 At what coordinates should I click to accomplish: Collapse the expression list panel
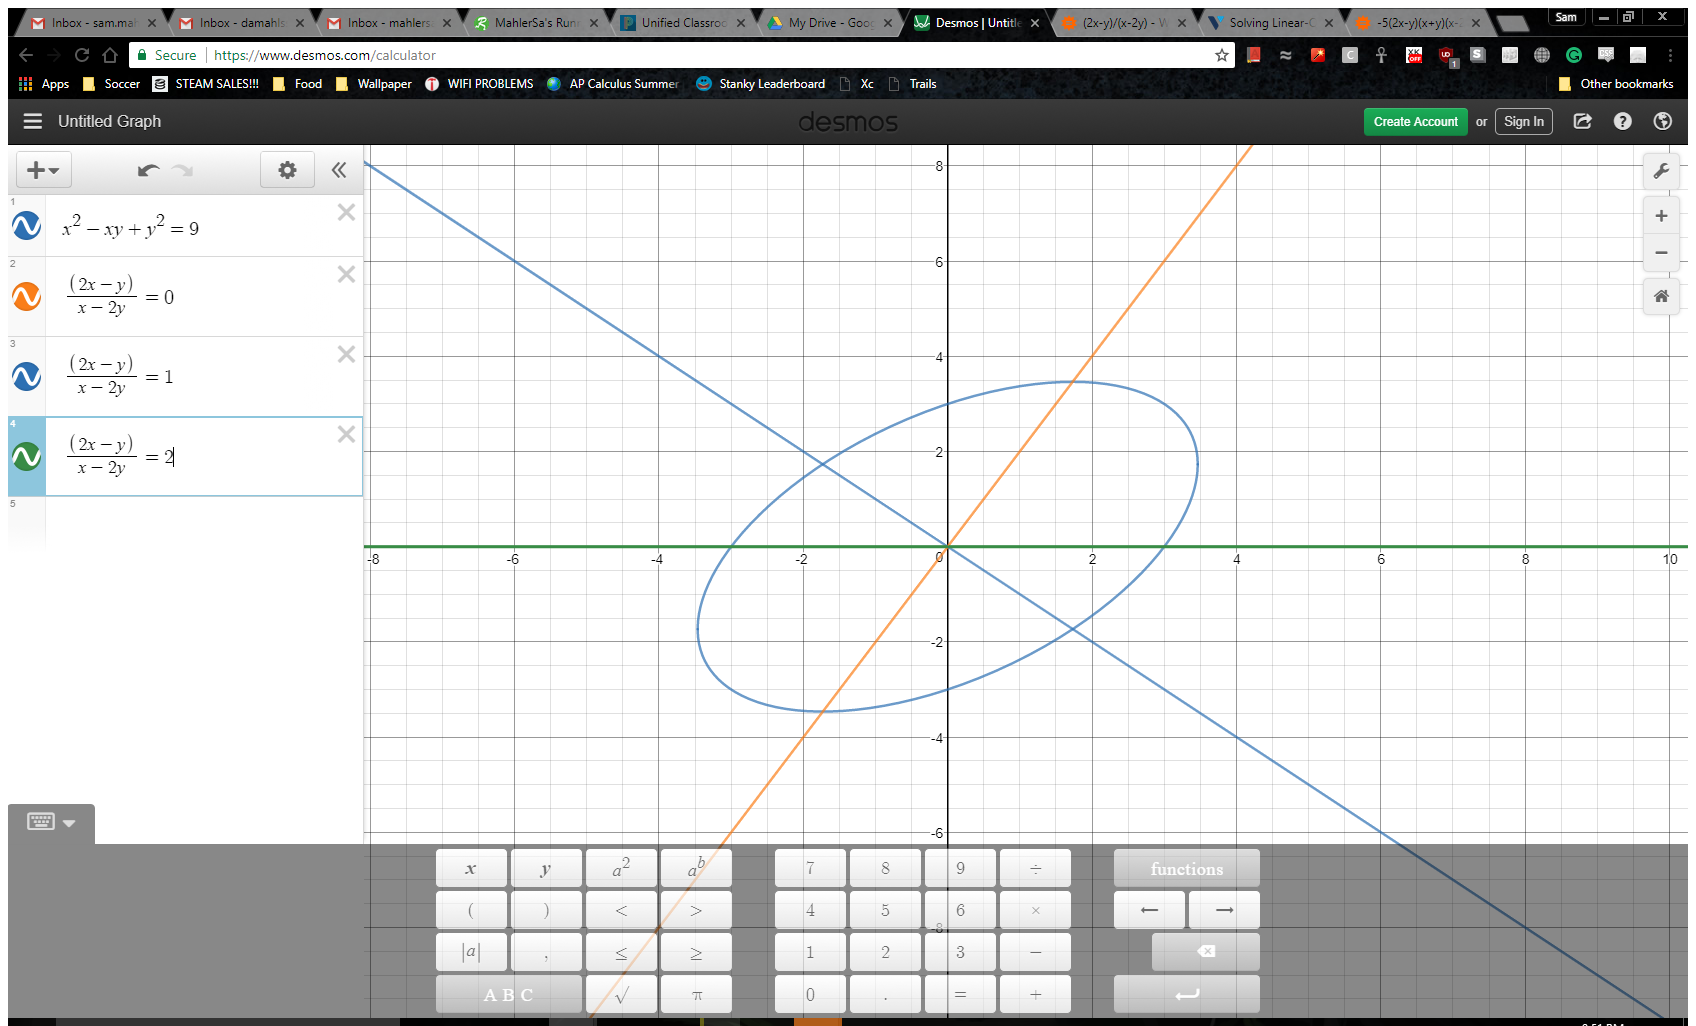pyautogui.click(x=339, y=170)
